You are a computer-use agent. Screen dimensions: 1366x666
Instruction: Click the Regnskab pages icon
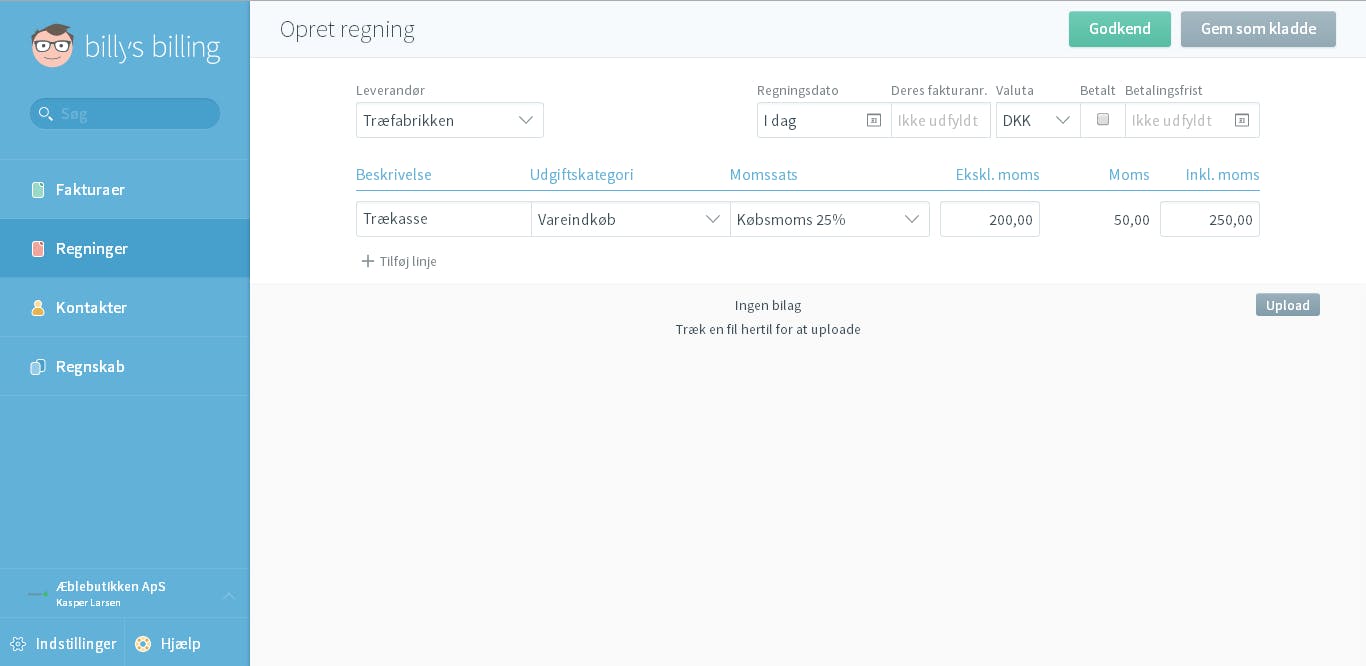tap(38, 367)
